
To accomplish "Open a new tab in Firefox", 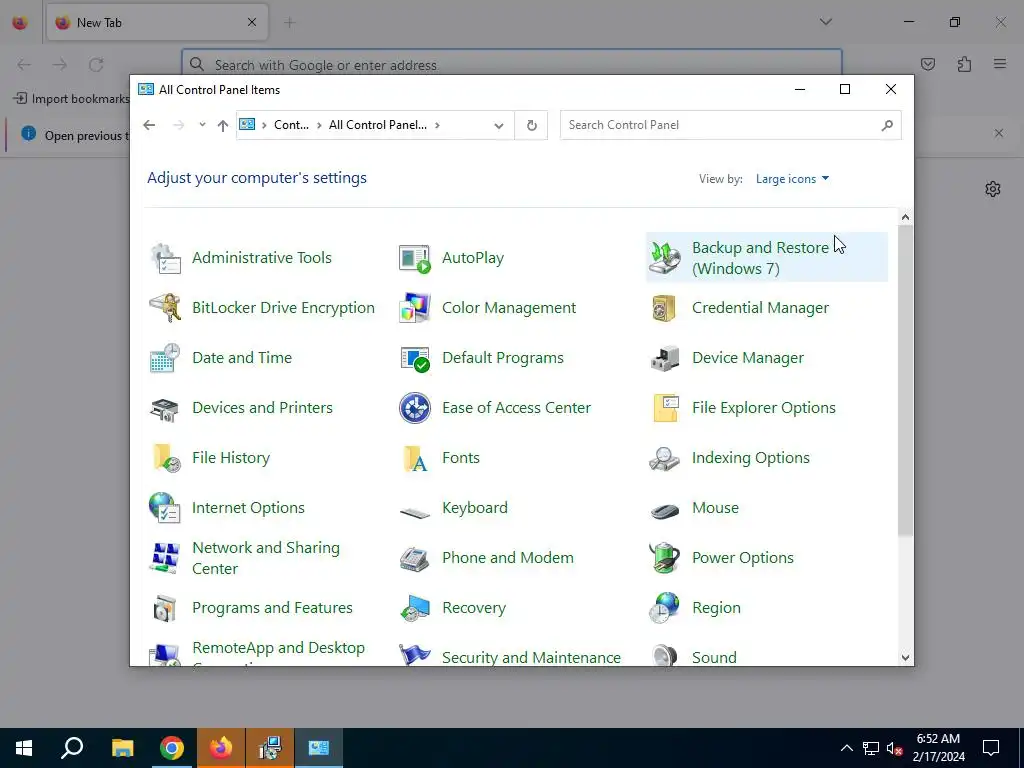I will pos(289,23).
